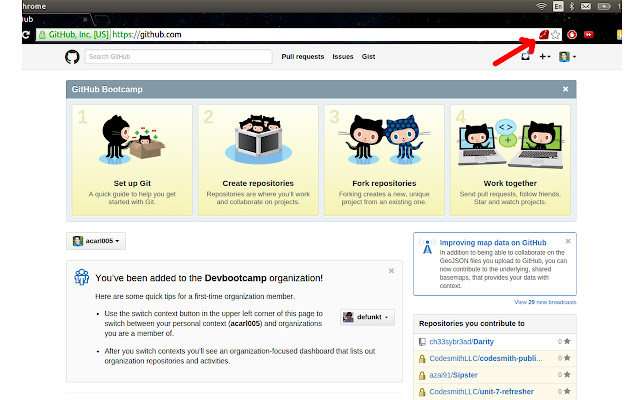This screenshot has height=400, width=640.
Task: Dismiss the Devbootcamp organization notice
Action: pyautogui.click(x=391, y=271)
